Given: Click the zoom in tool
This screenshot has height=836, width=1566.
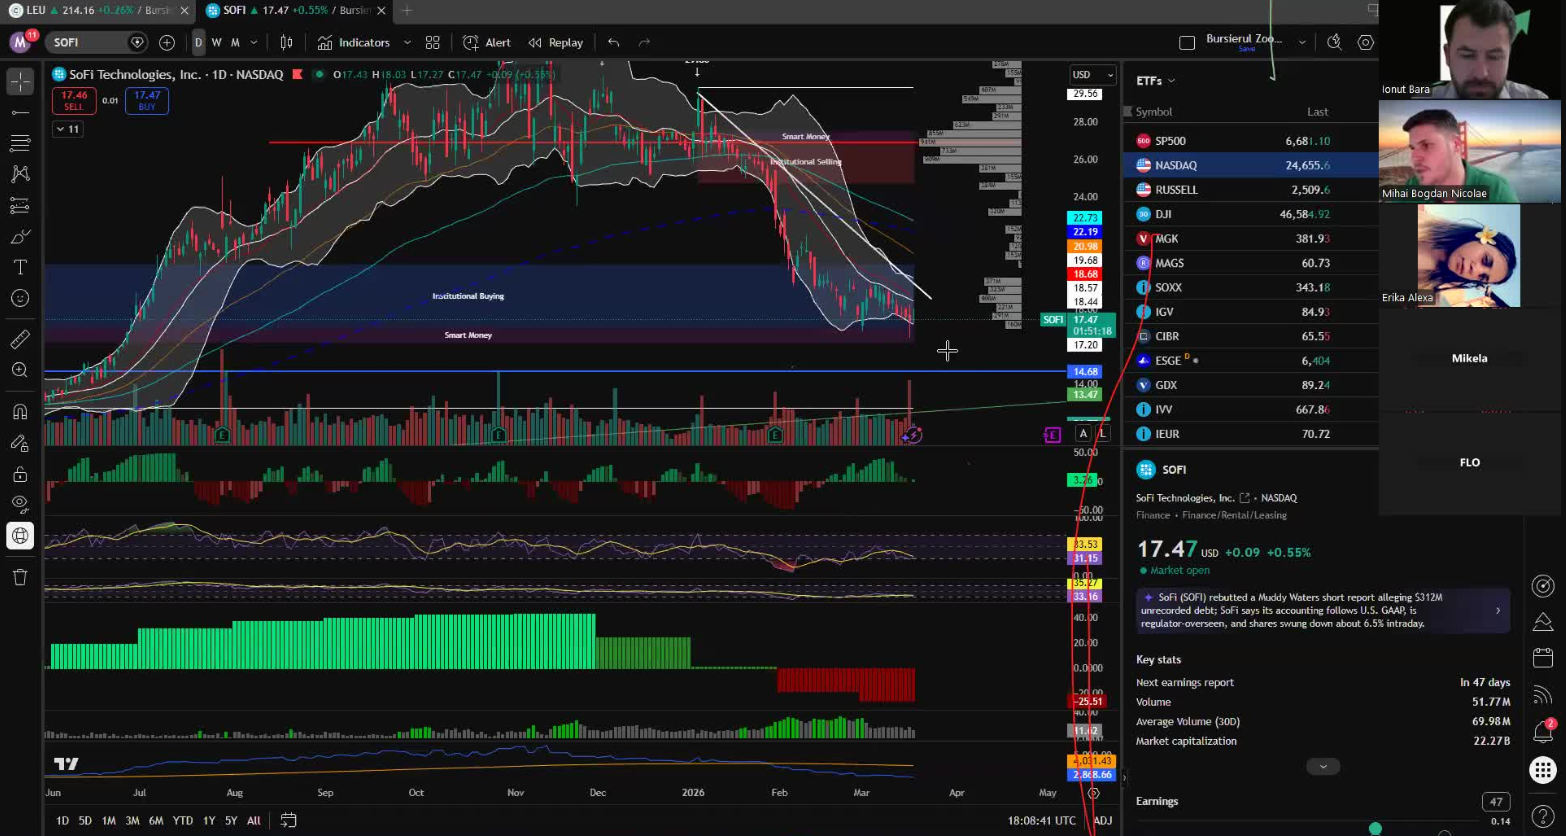Looking at the screenshot, I should point(19,370).
